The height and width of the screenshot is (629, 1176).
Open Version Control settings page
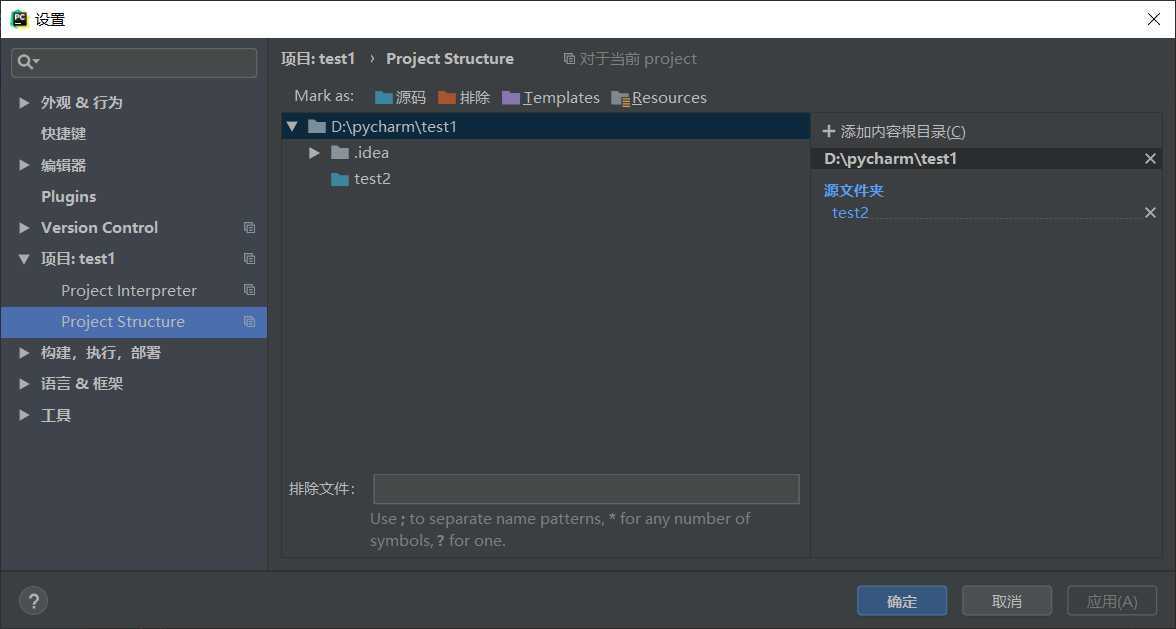[x=100, y=227]
